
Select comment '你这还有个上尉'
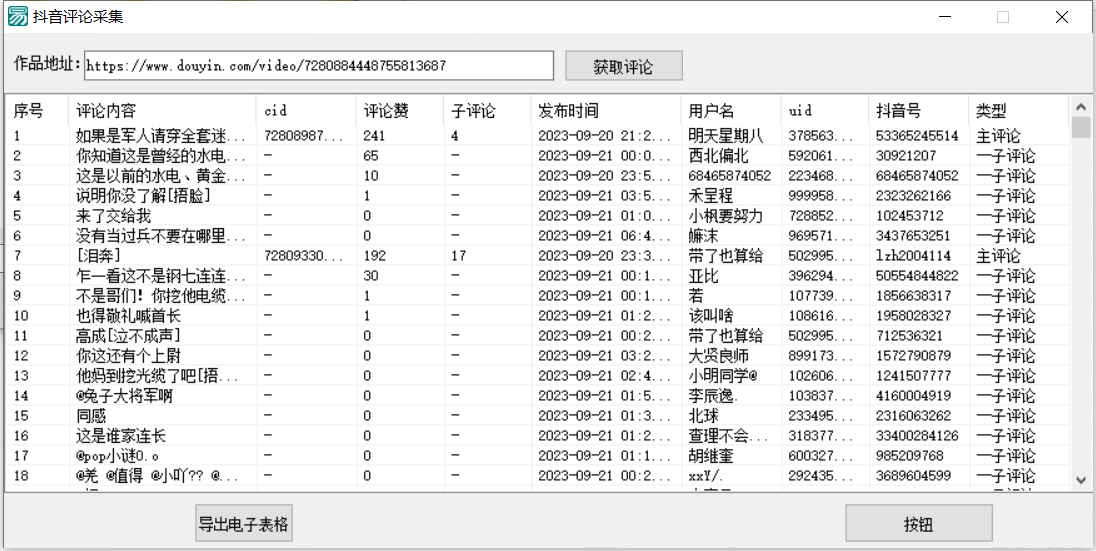click(128, 356)
